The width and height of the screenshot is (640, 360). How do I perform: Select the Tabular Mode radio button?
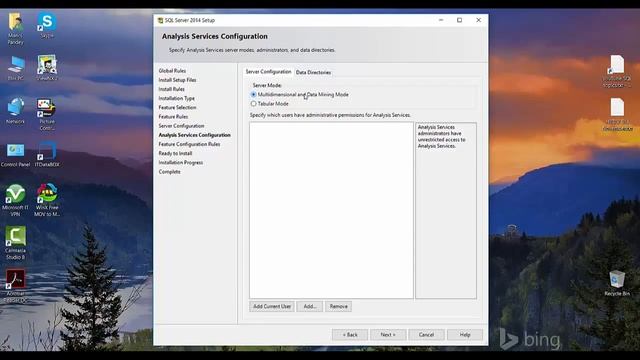(x=253, y=104)
